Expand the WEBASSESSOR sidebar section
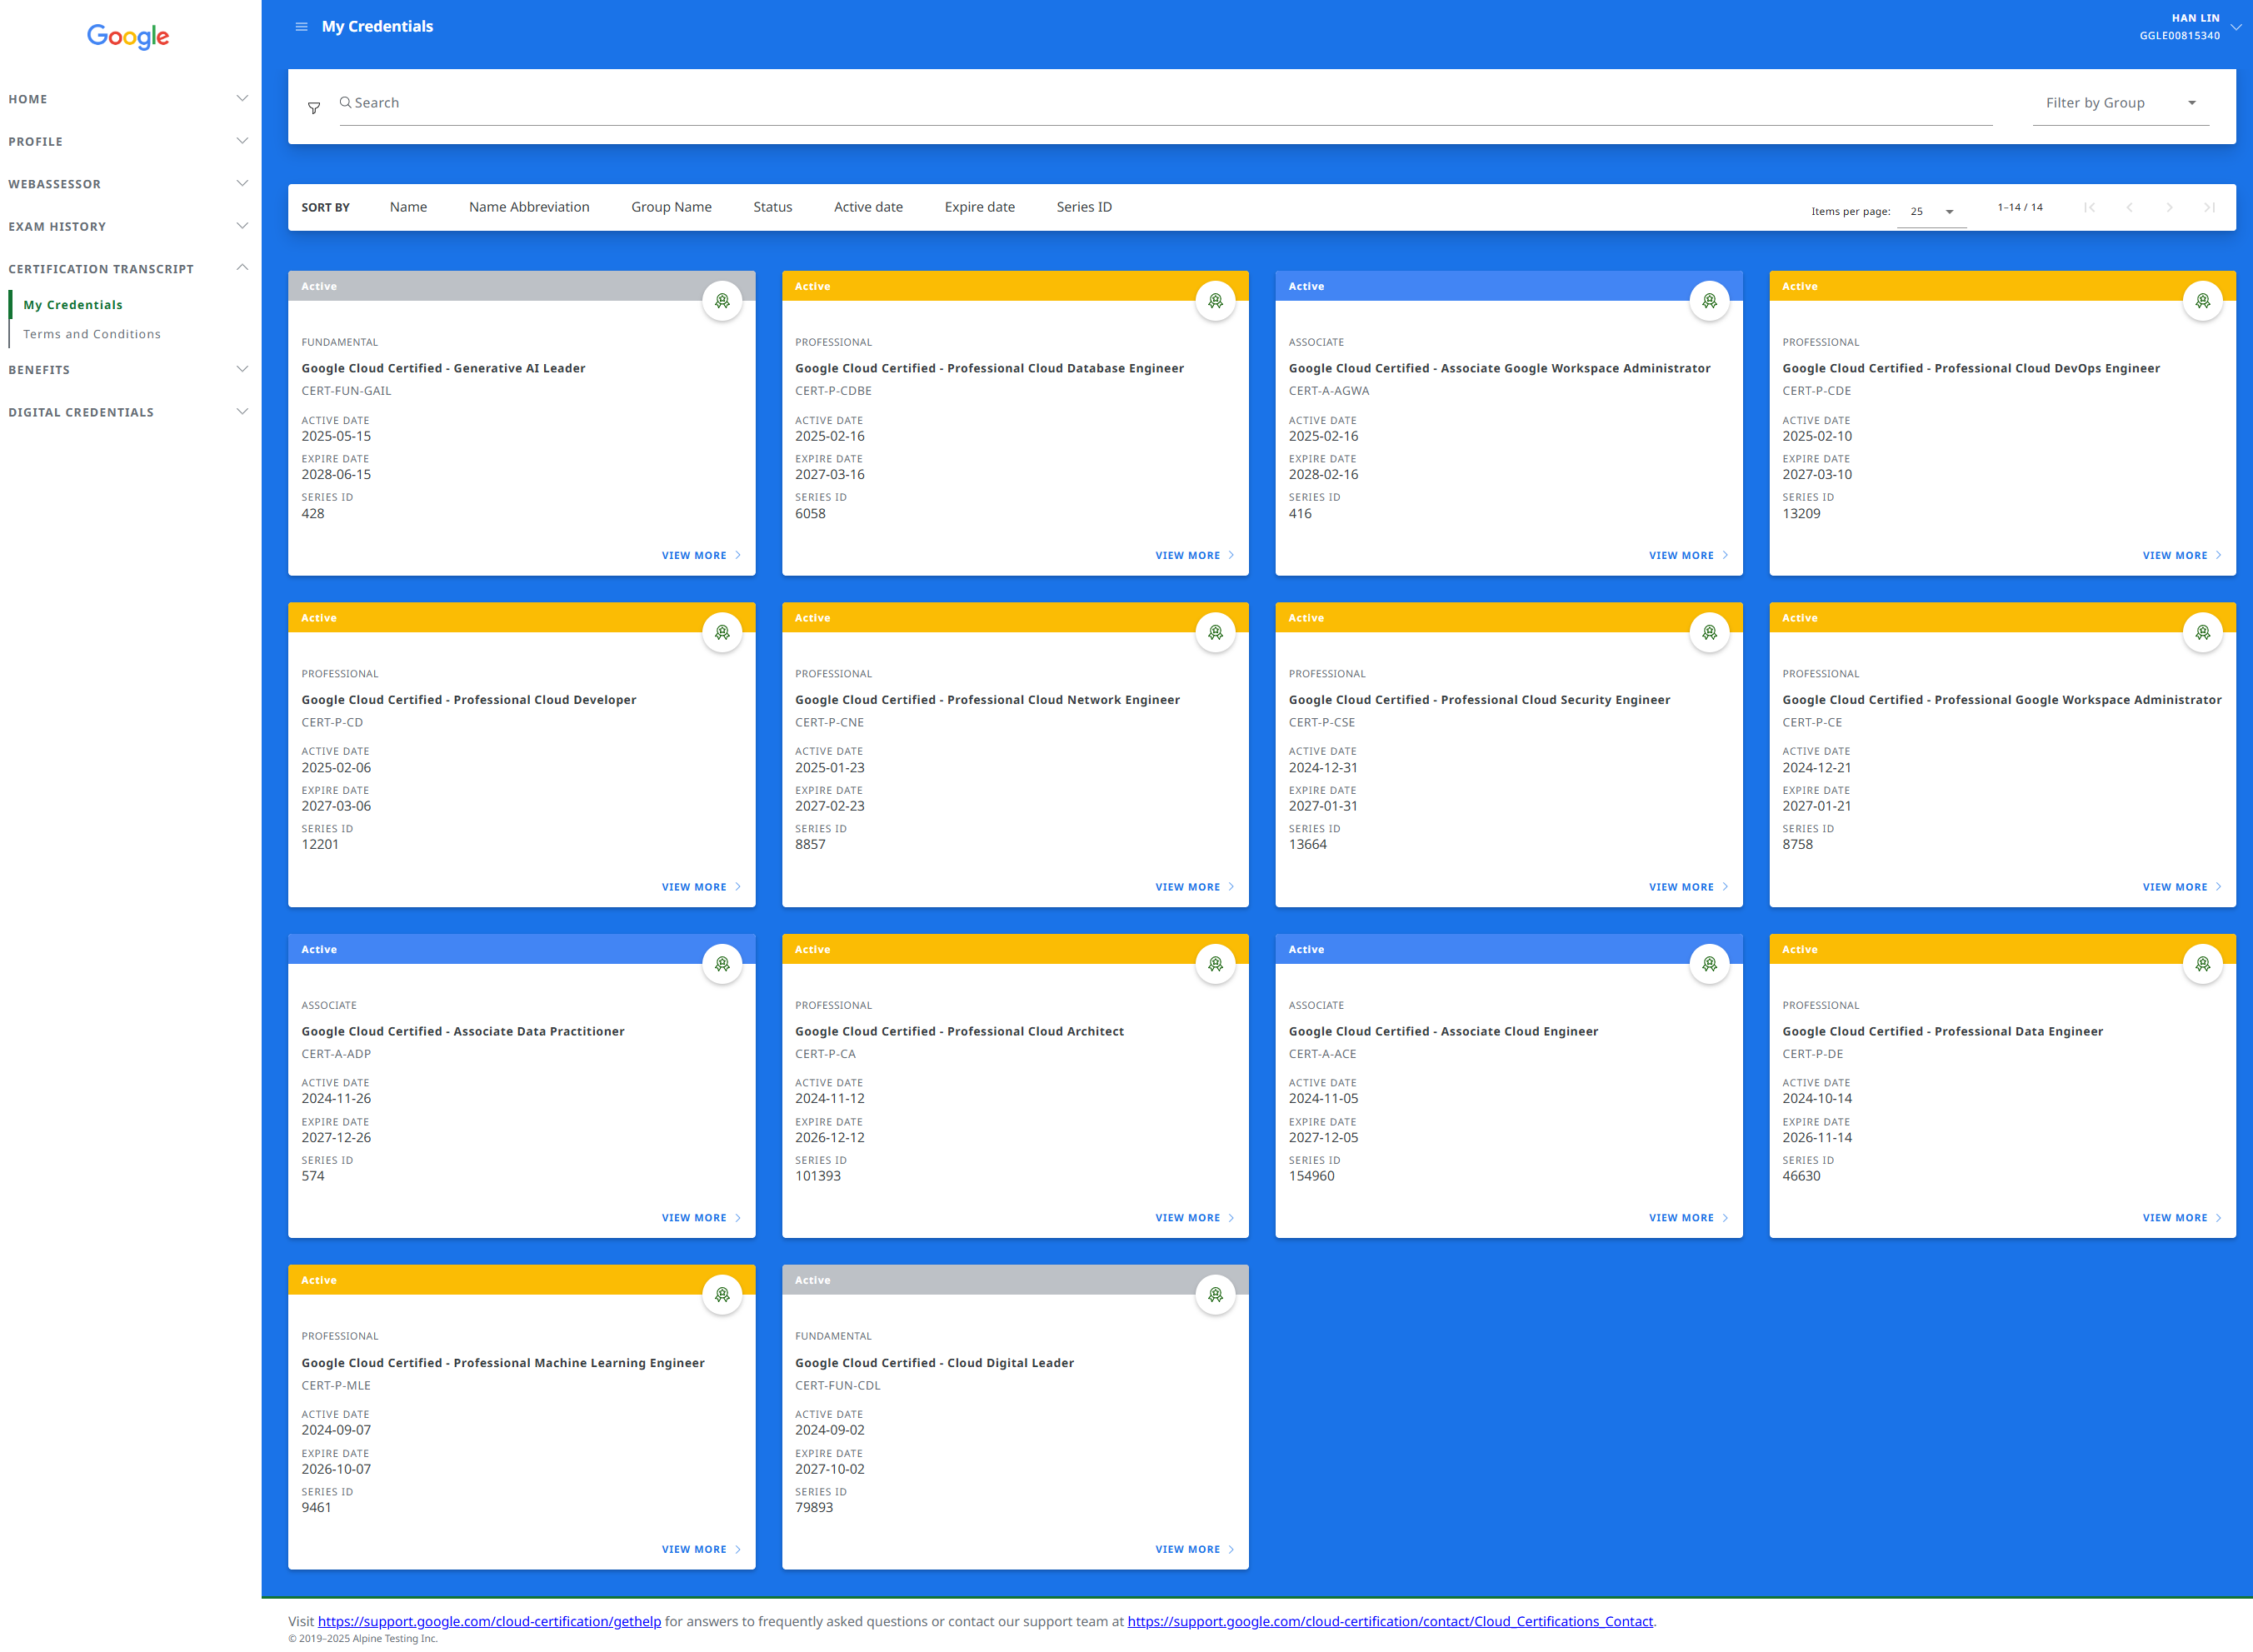The width and height of the screenshot is (2253, 1652). coord(128,184)
